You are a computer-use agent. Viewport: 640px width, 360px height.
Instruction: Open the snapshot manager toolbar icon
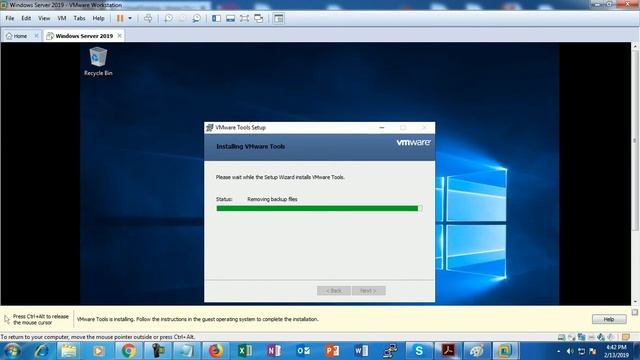click(196, 18)
